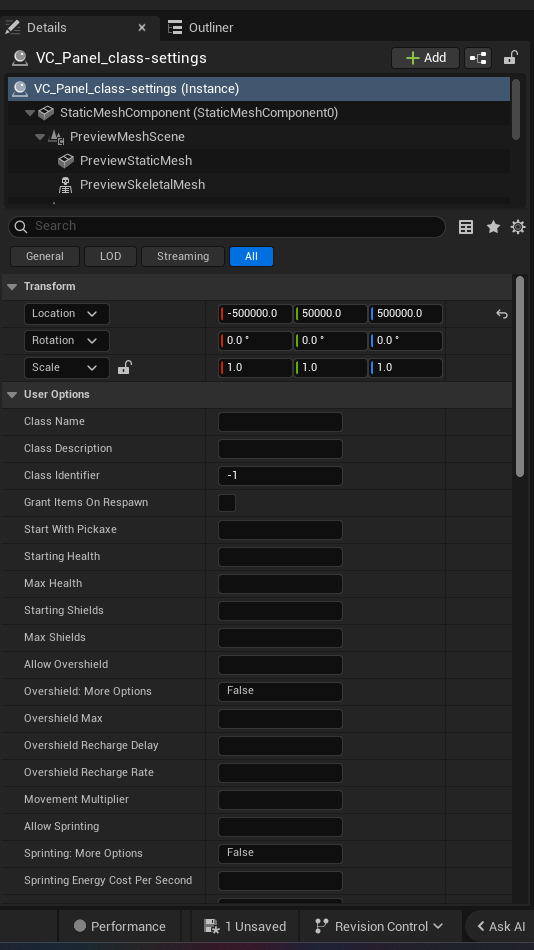
Task: Show only favorites star icon
Action: point(493,227)
